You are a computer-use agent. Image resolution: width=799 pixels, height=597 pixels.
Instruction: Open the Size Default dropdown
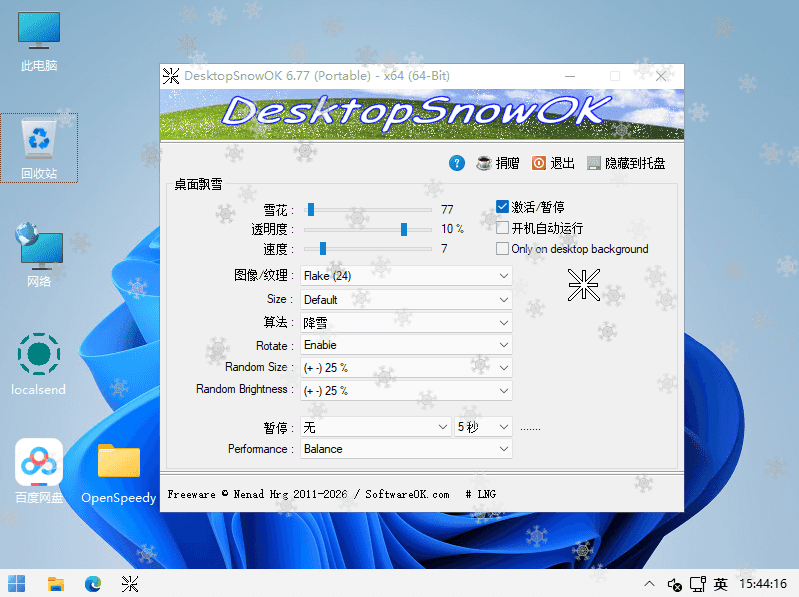[406, 300]
